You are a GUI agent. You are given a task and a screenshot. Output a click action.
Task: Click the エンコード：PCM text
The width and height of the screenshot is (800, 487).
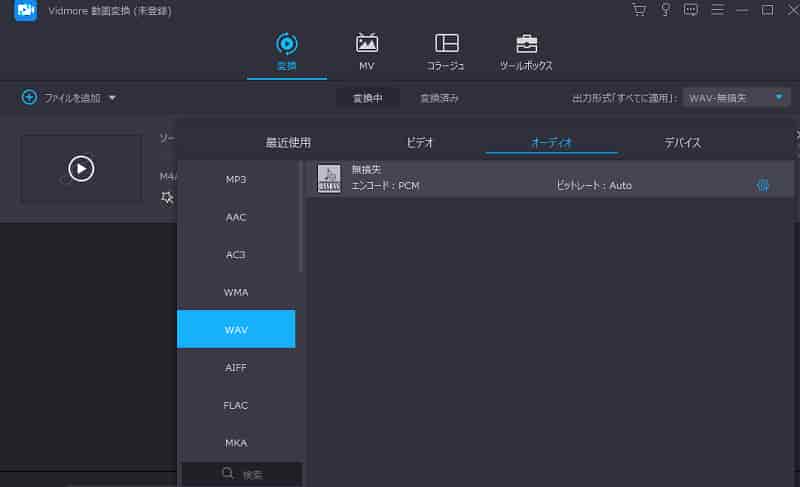pyautogui.click(x=385, y=186)
